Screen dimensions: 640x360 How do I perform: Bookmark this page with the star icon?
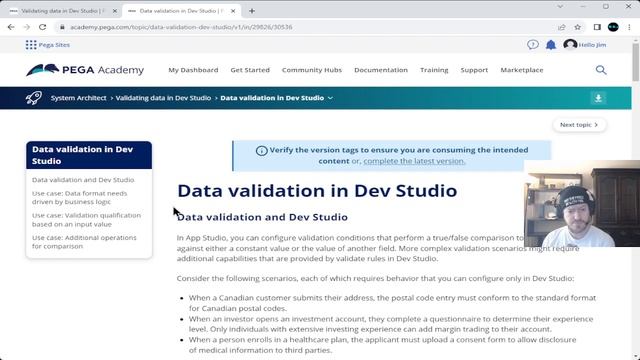[578, 27]
